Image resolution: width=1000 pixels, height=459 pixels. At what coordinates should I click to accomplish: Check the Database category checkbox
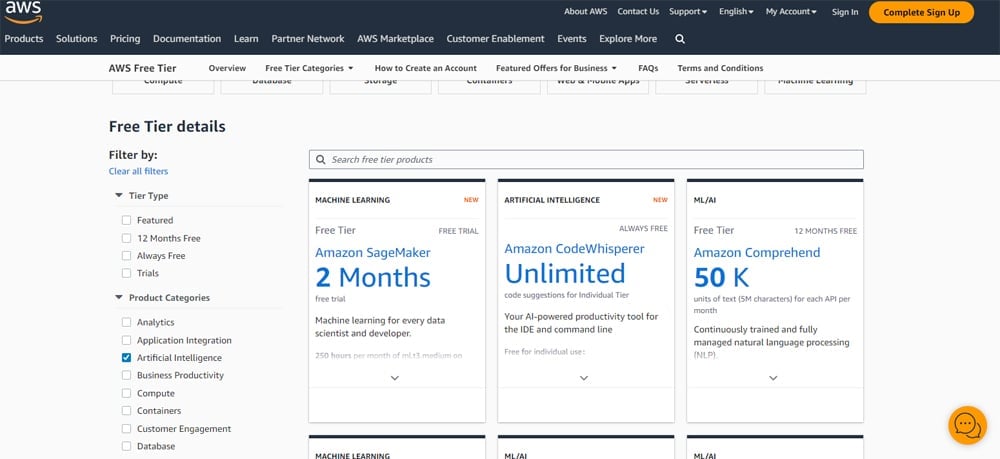[126, 446]
